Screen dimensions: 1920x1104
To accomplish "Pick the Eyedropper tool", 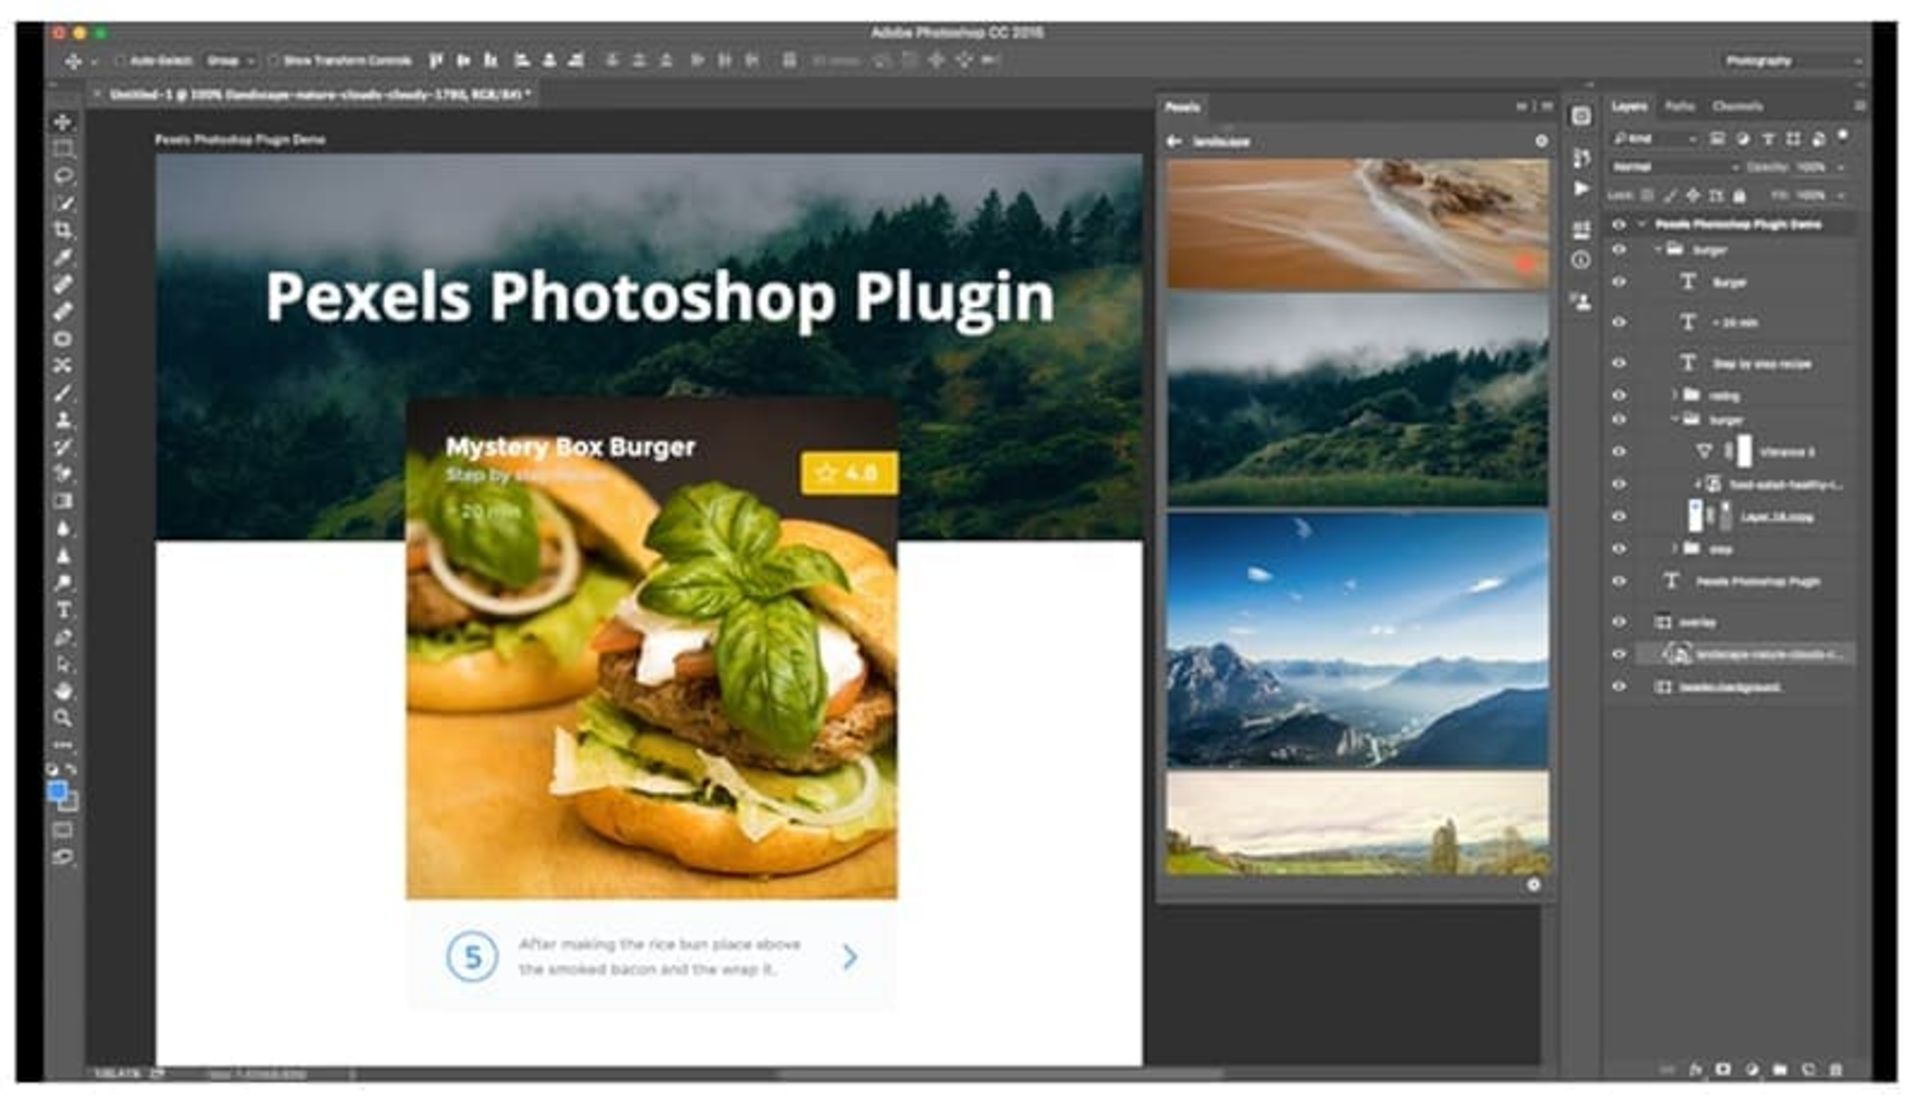I will (62, 257).
